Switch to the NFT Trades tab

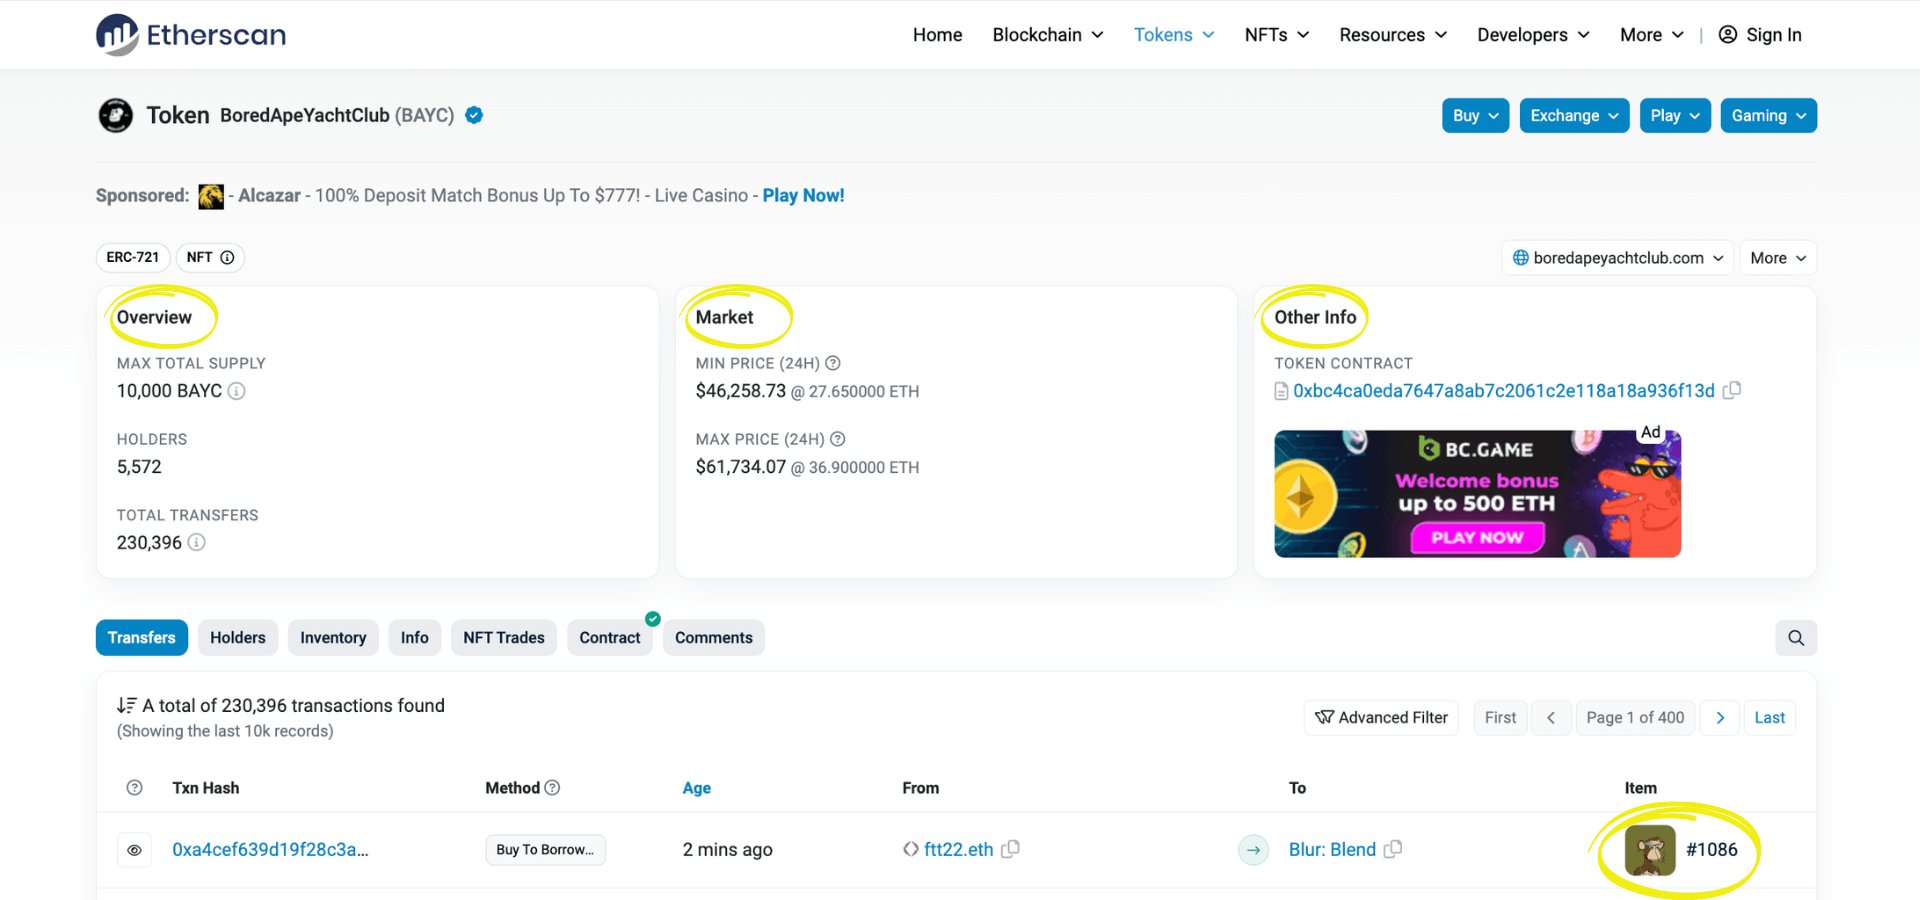click(503, 637)
